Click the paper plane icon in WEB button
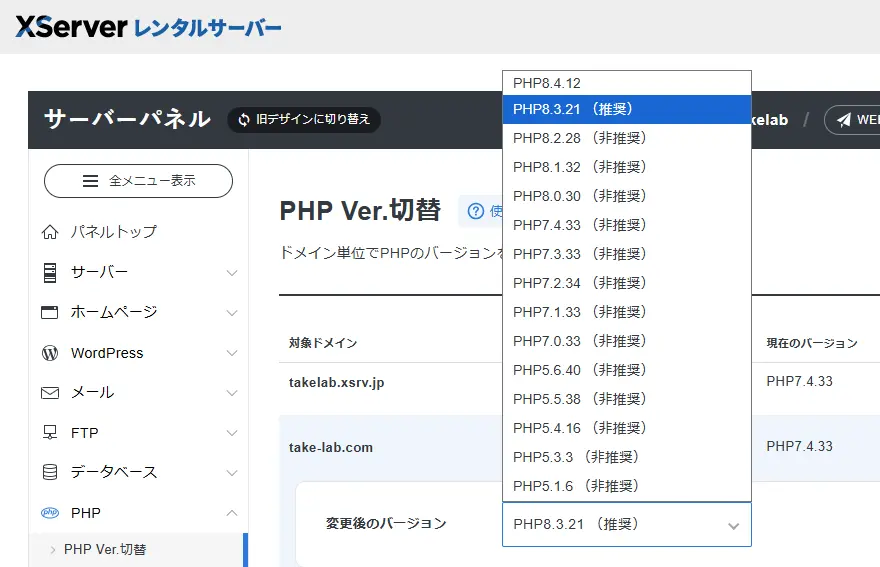Image resolution: width=880 pixels, height=567 pixels. 844,120
